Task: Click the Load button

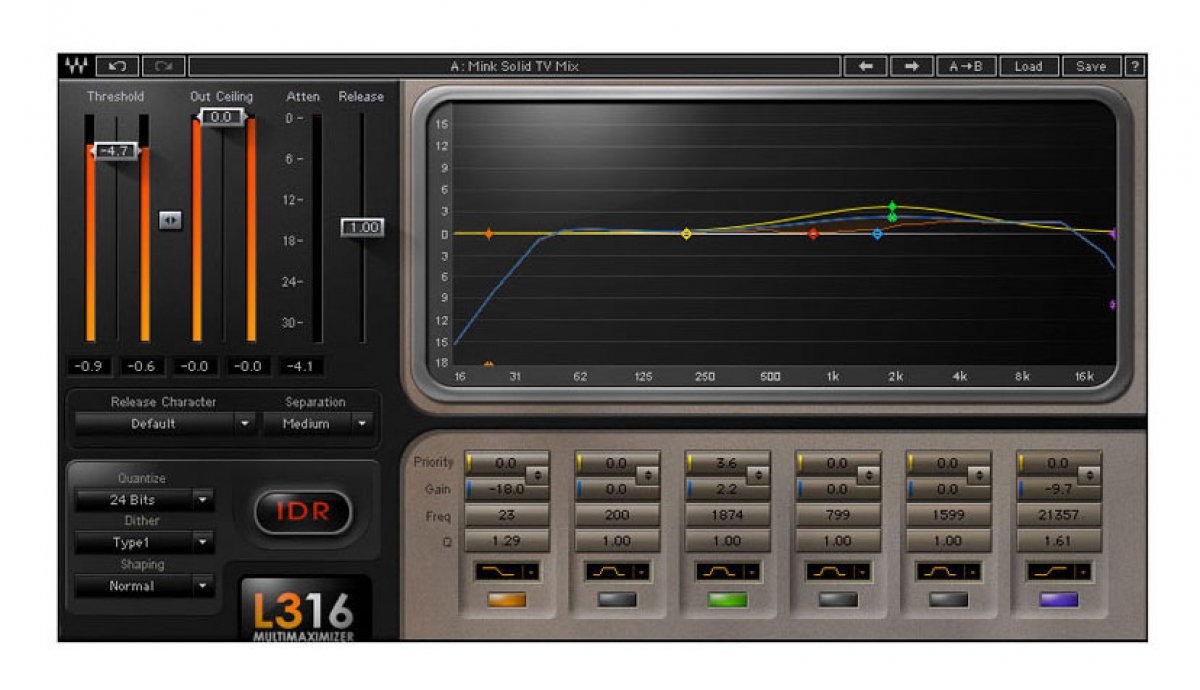Action: tap(1028, 66)
